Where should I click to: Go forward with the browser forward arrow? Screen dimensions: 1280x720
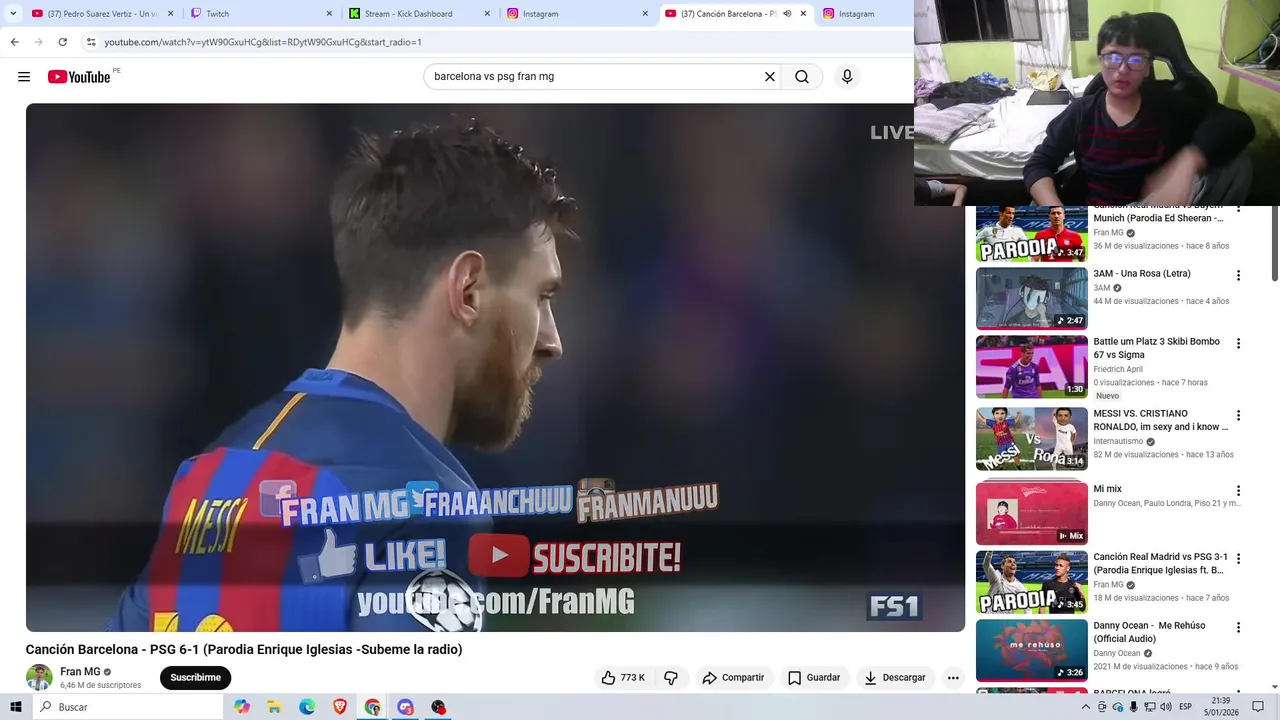[38, 42]
